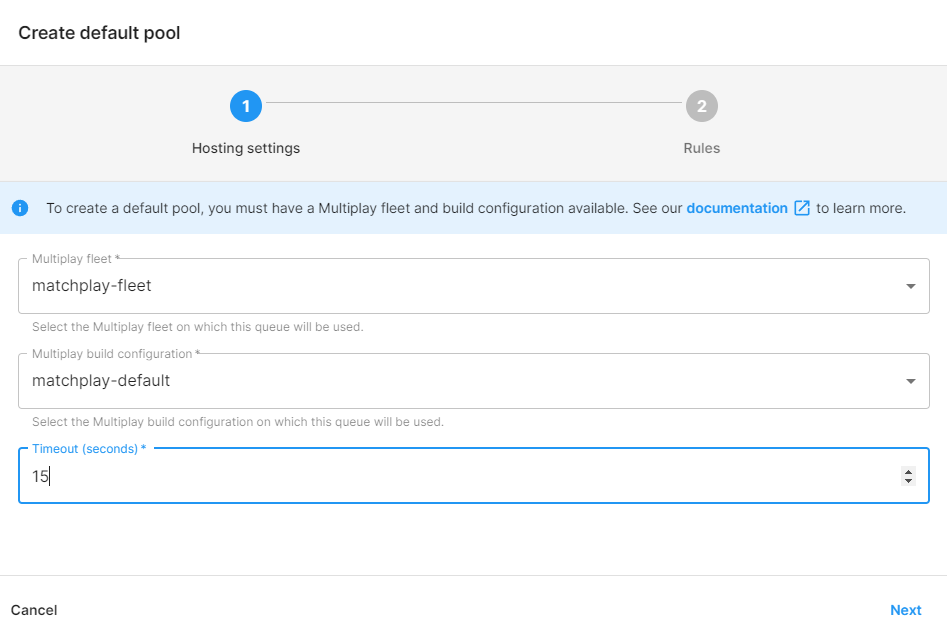
Task: Click the matchplay-fleet selected value
Action: 92,286
